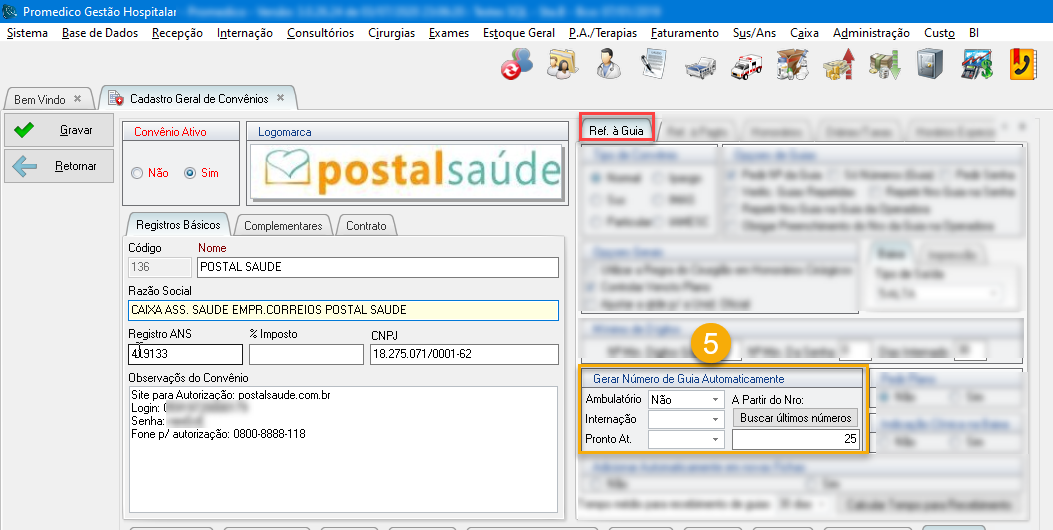Switch to the Complementares tab
This screenshot has width=1053, height=530.
point(283,226)
